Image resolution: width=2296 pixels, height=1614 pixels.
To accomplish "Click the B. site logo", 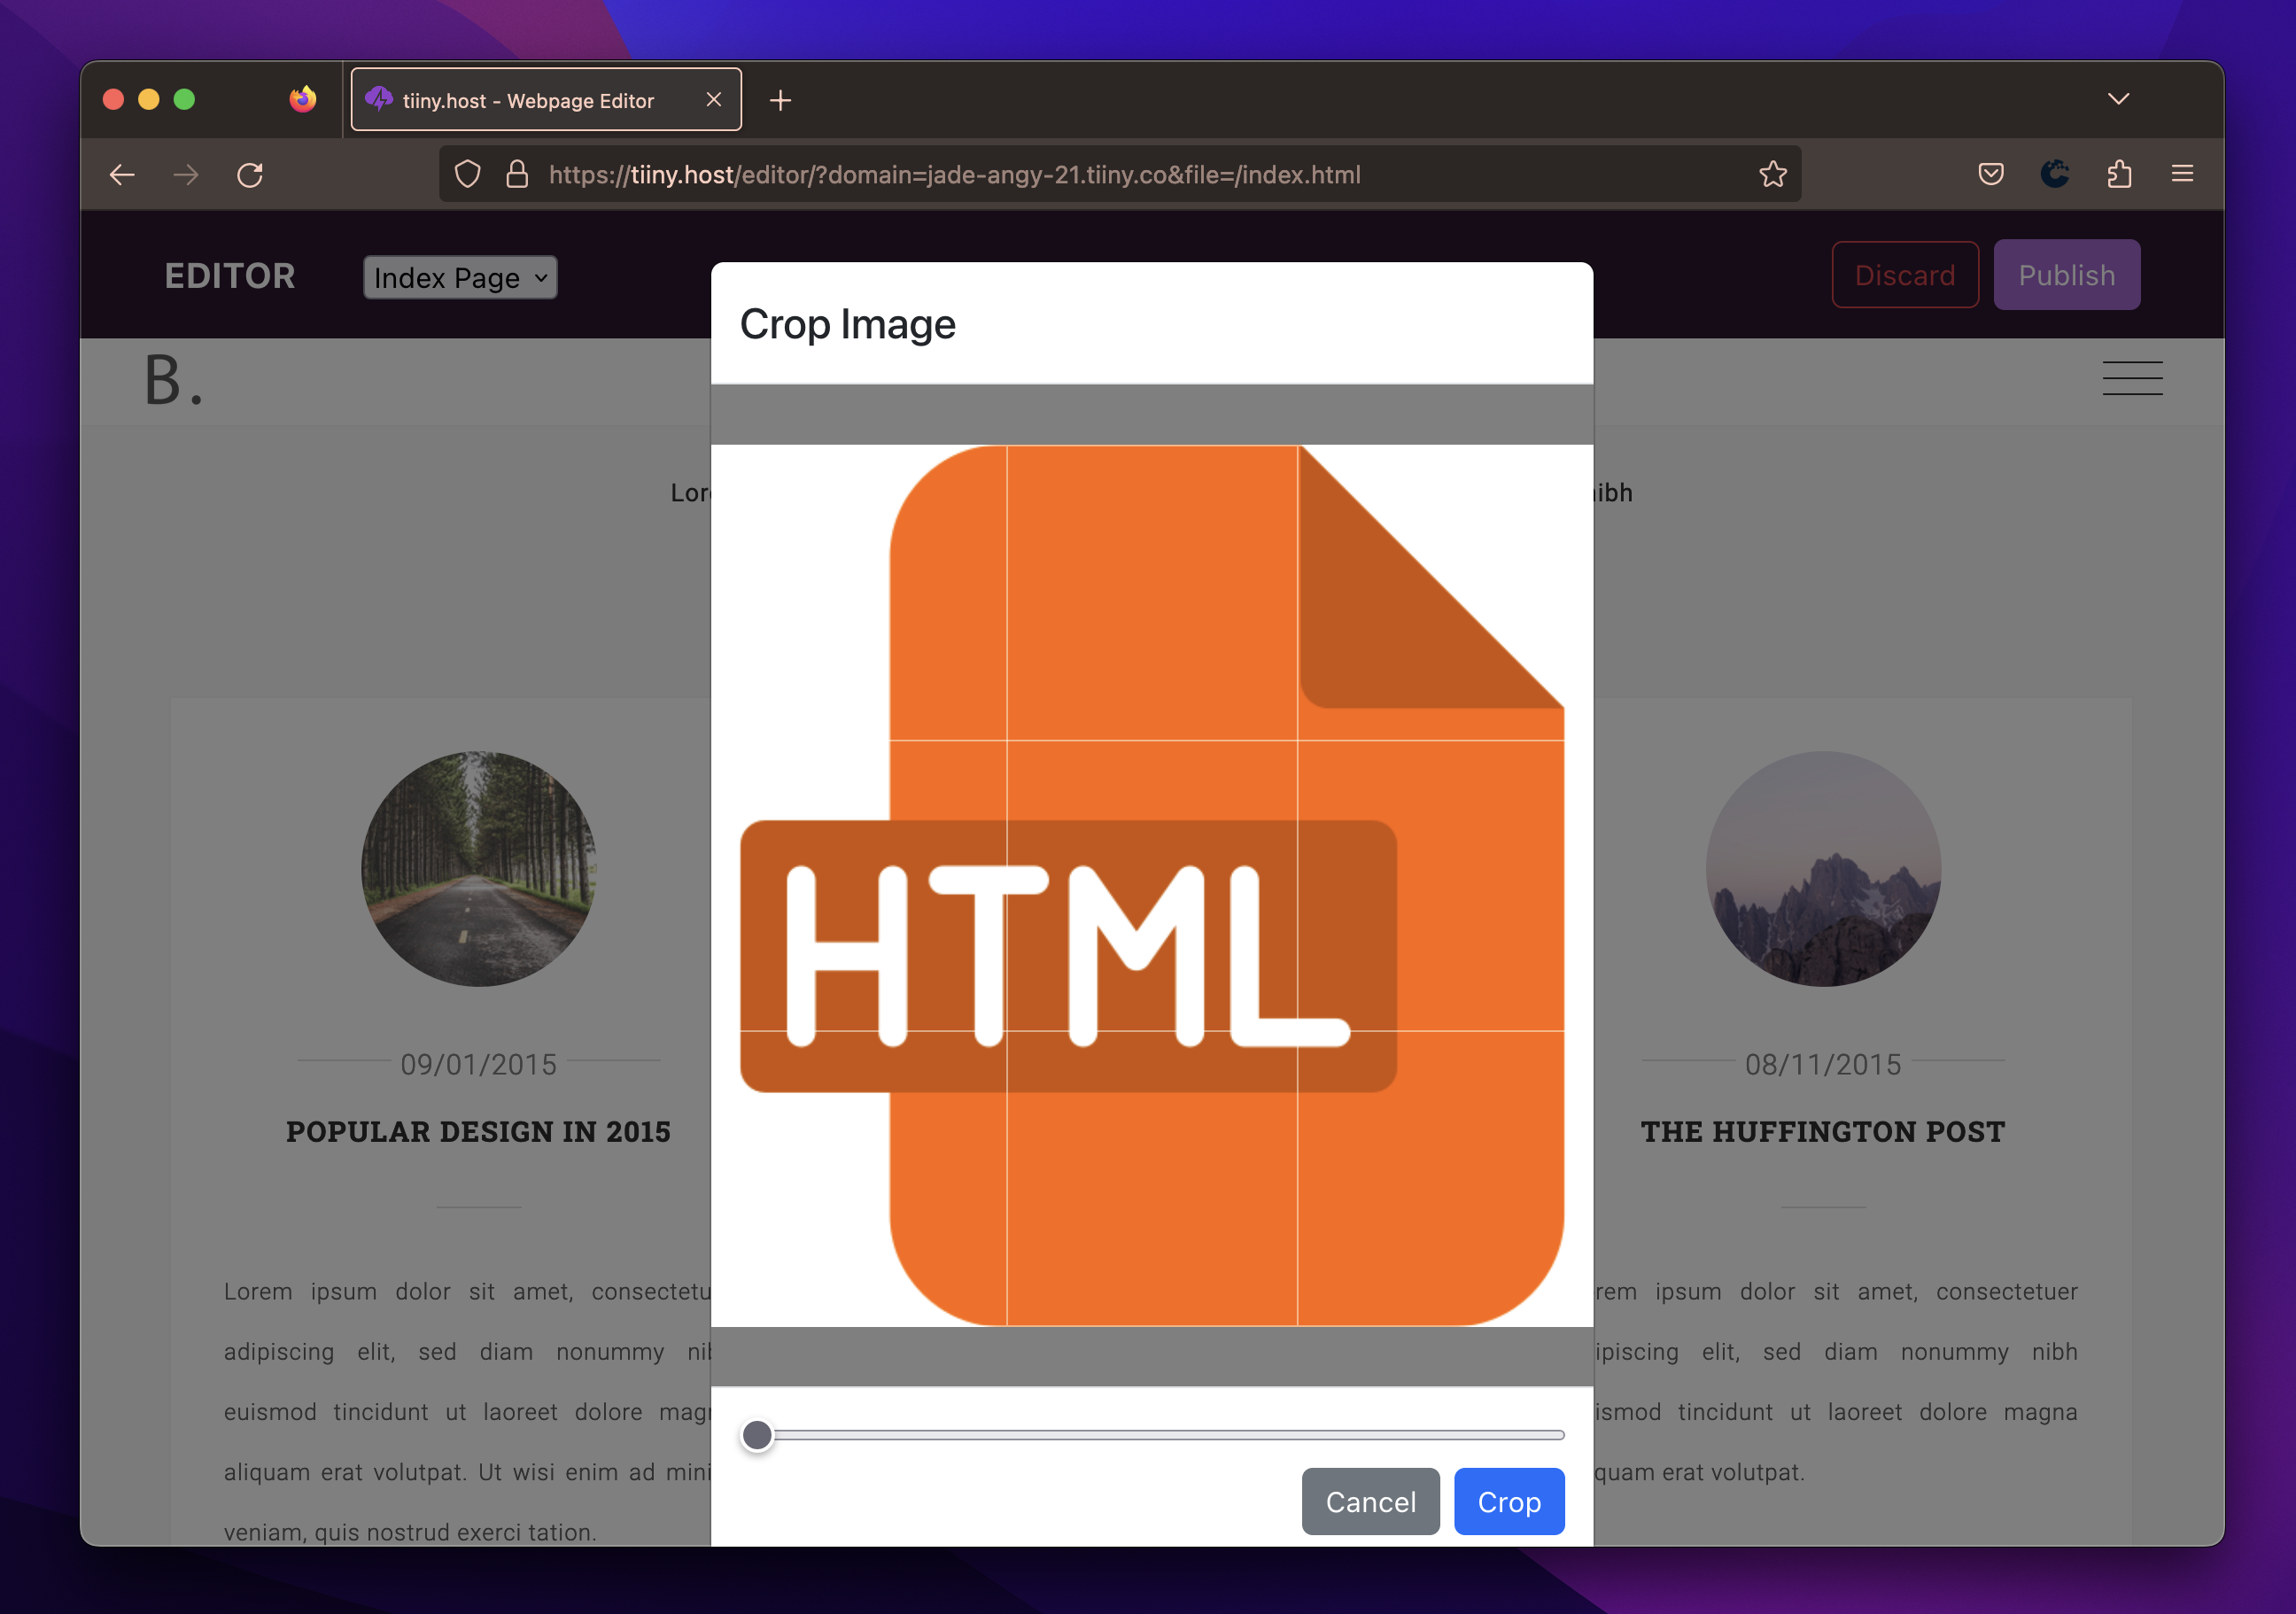I will (174, 380).
